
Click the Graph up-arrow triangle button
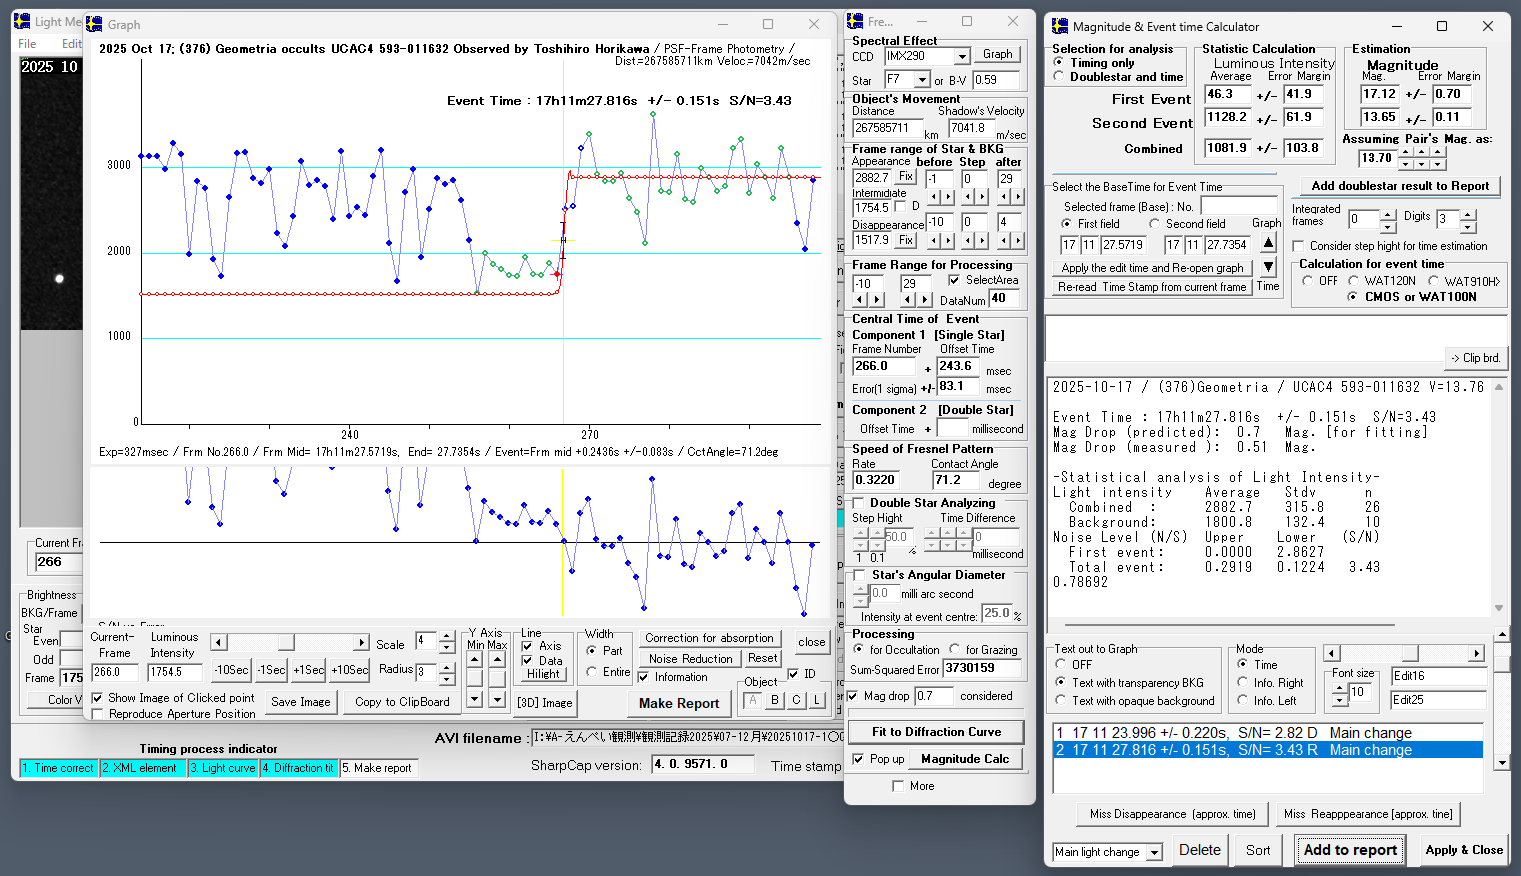[x=1268, y=242]
